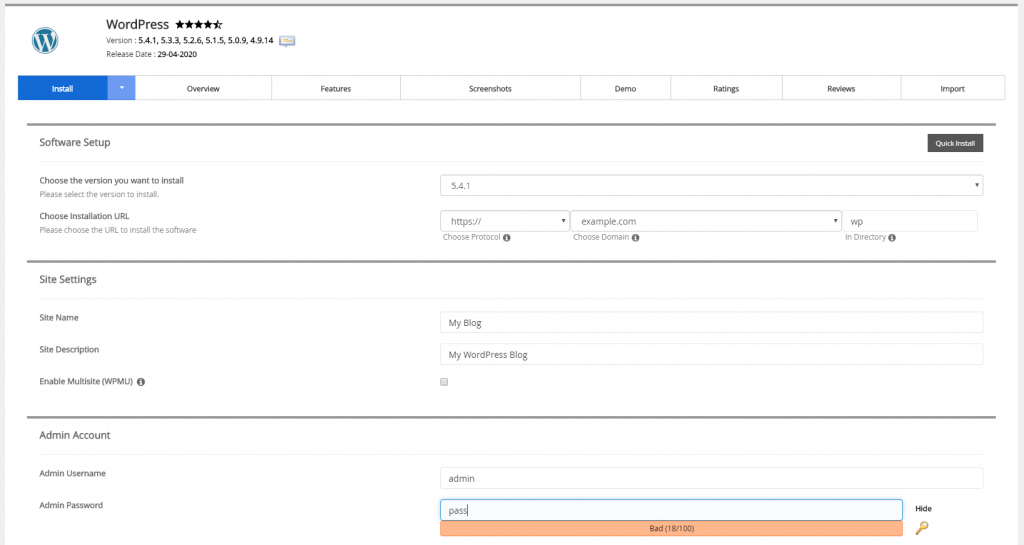Click the Software Setup heading
The height and width of the screenshot is (545, 1024).
coord(74,142)
